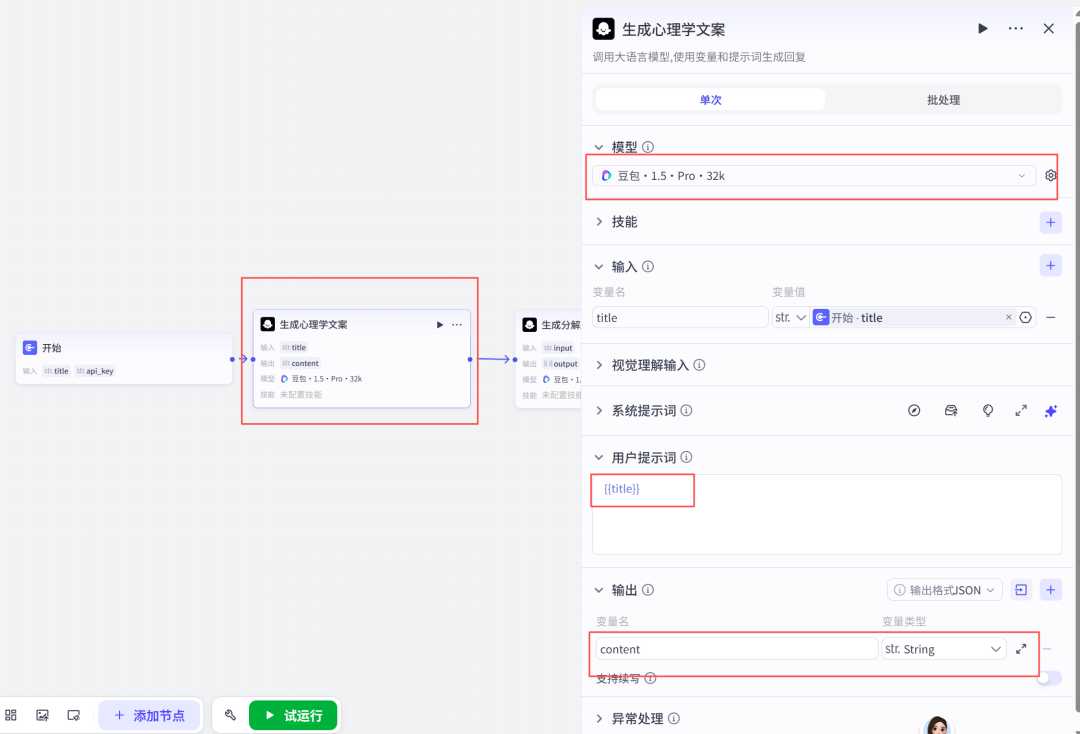This screenshot has height=734, width=1080.
Task: Expand the 视觉理解输入 section
Action: pyautogui.click(x=599, y=365)
